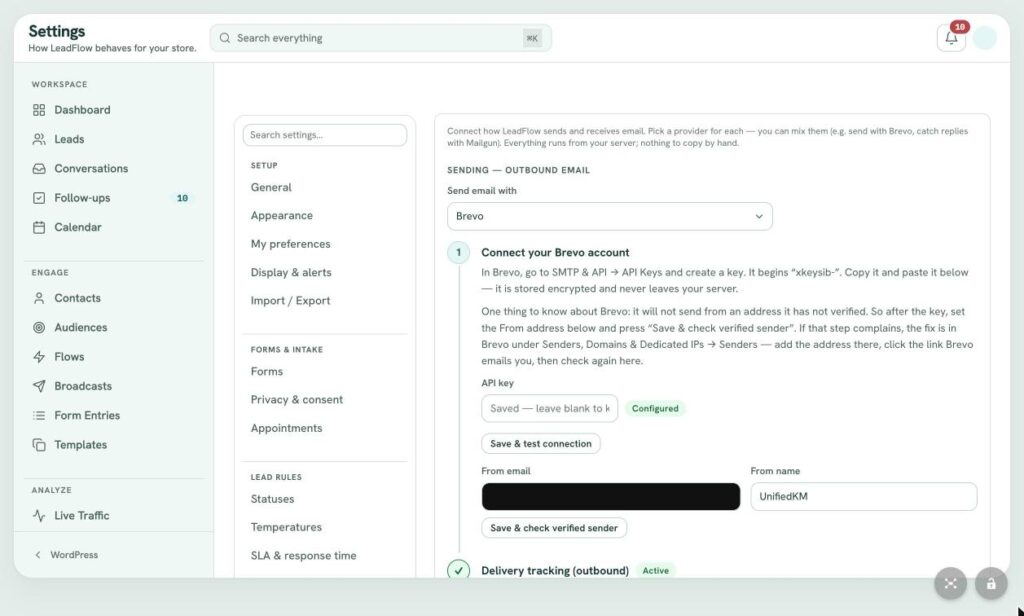Go to Flows page

coord(69,357)
